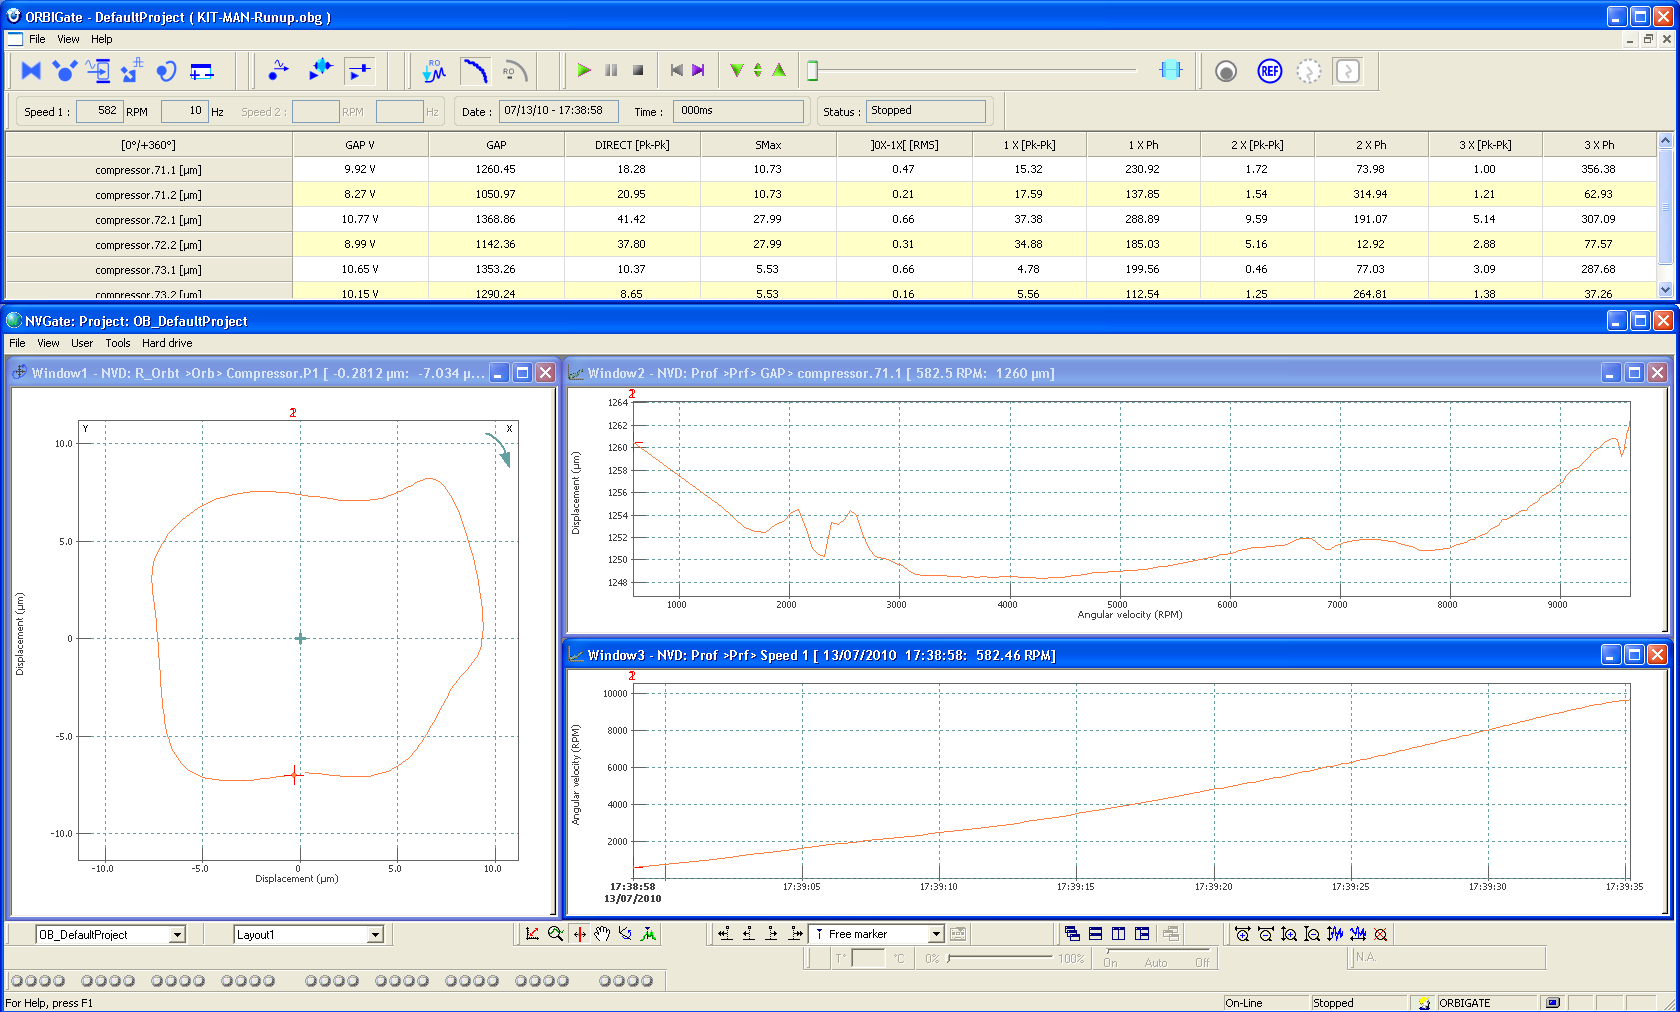Click the tile vertically icon
The image size is (1680, 1012).
(x=1118, y=934)
